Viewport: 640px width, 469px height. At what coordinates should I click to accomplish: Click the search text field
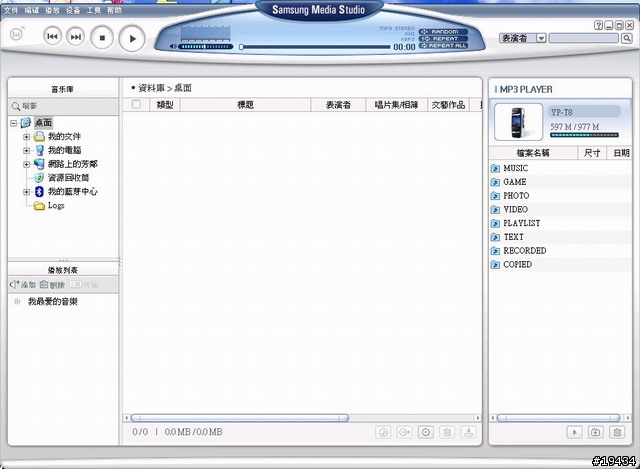coord(584,38)
